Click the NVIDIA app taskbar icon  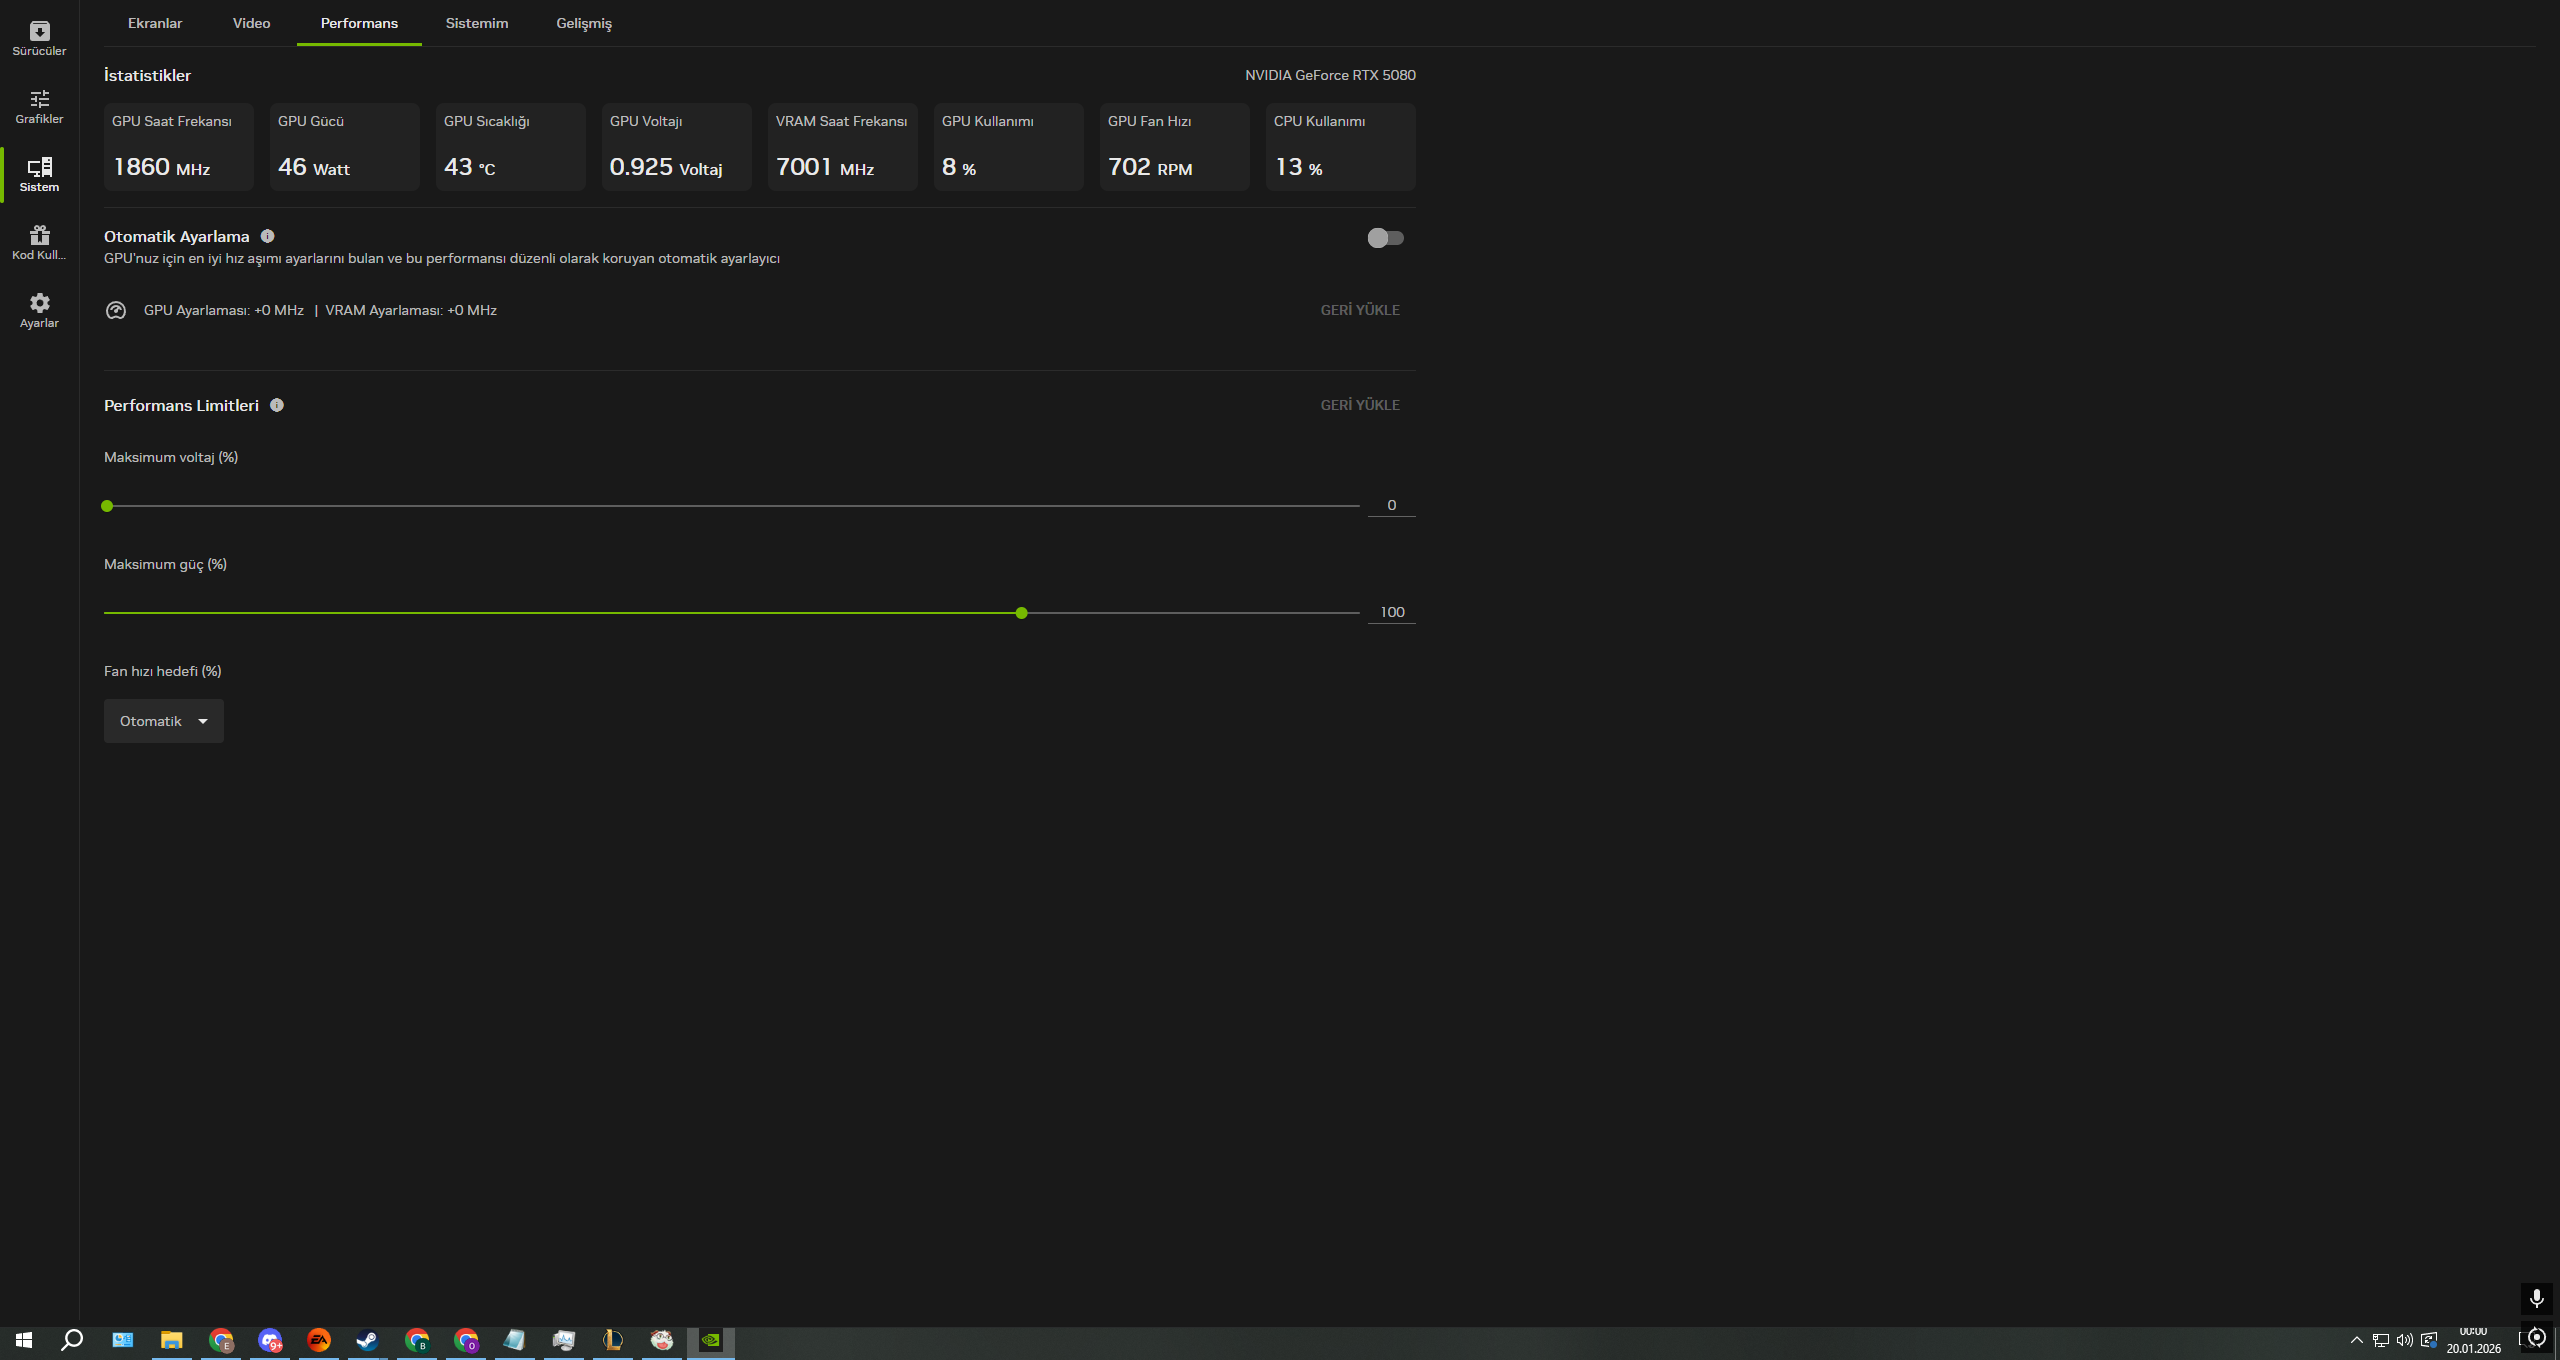point(711,1340)
